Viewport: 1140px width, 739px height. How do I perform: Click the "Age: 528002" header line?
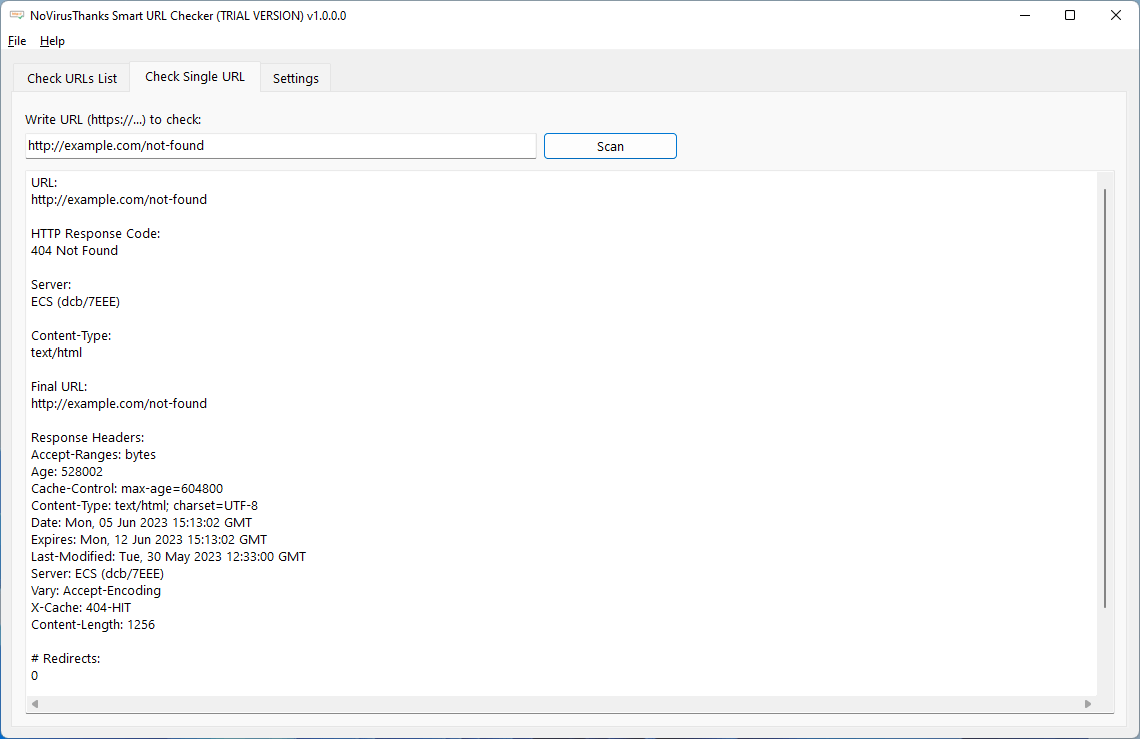(x=67, y=471)
